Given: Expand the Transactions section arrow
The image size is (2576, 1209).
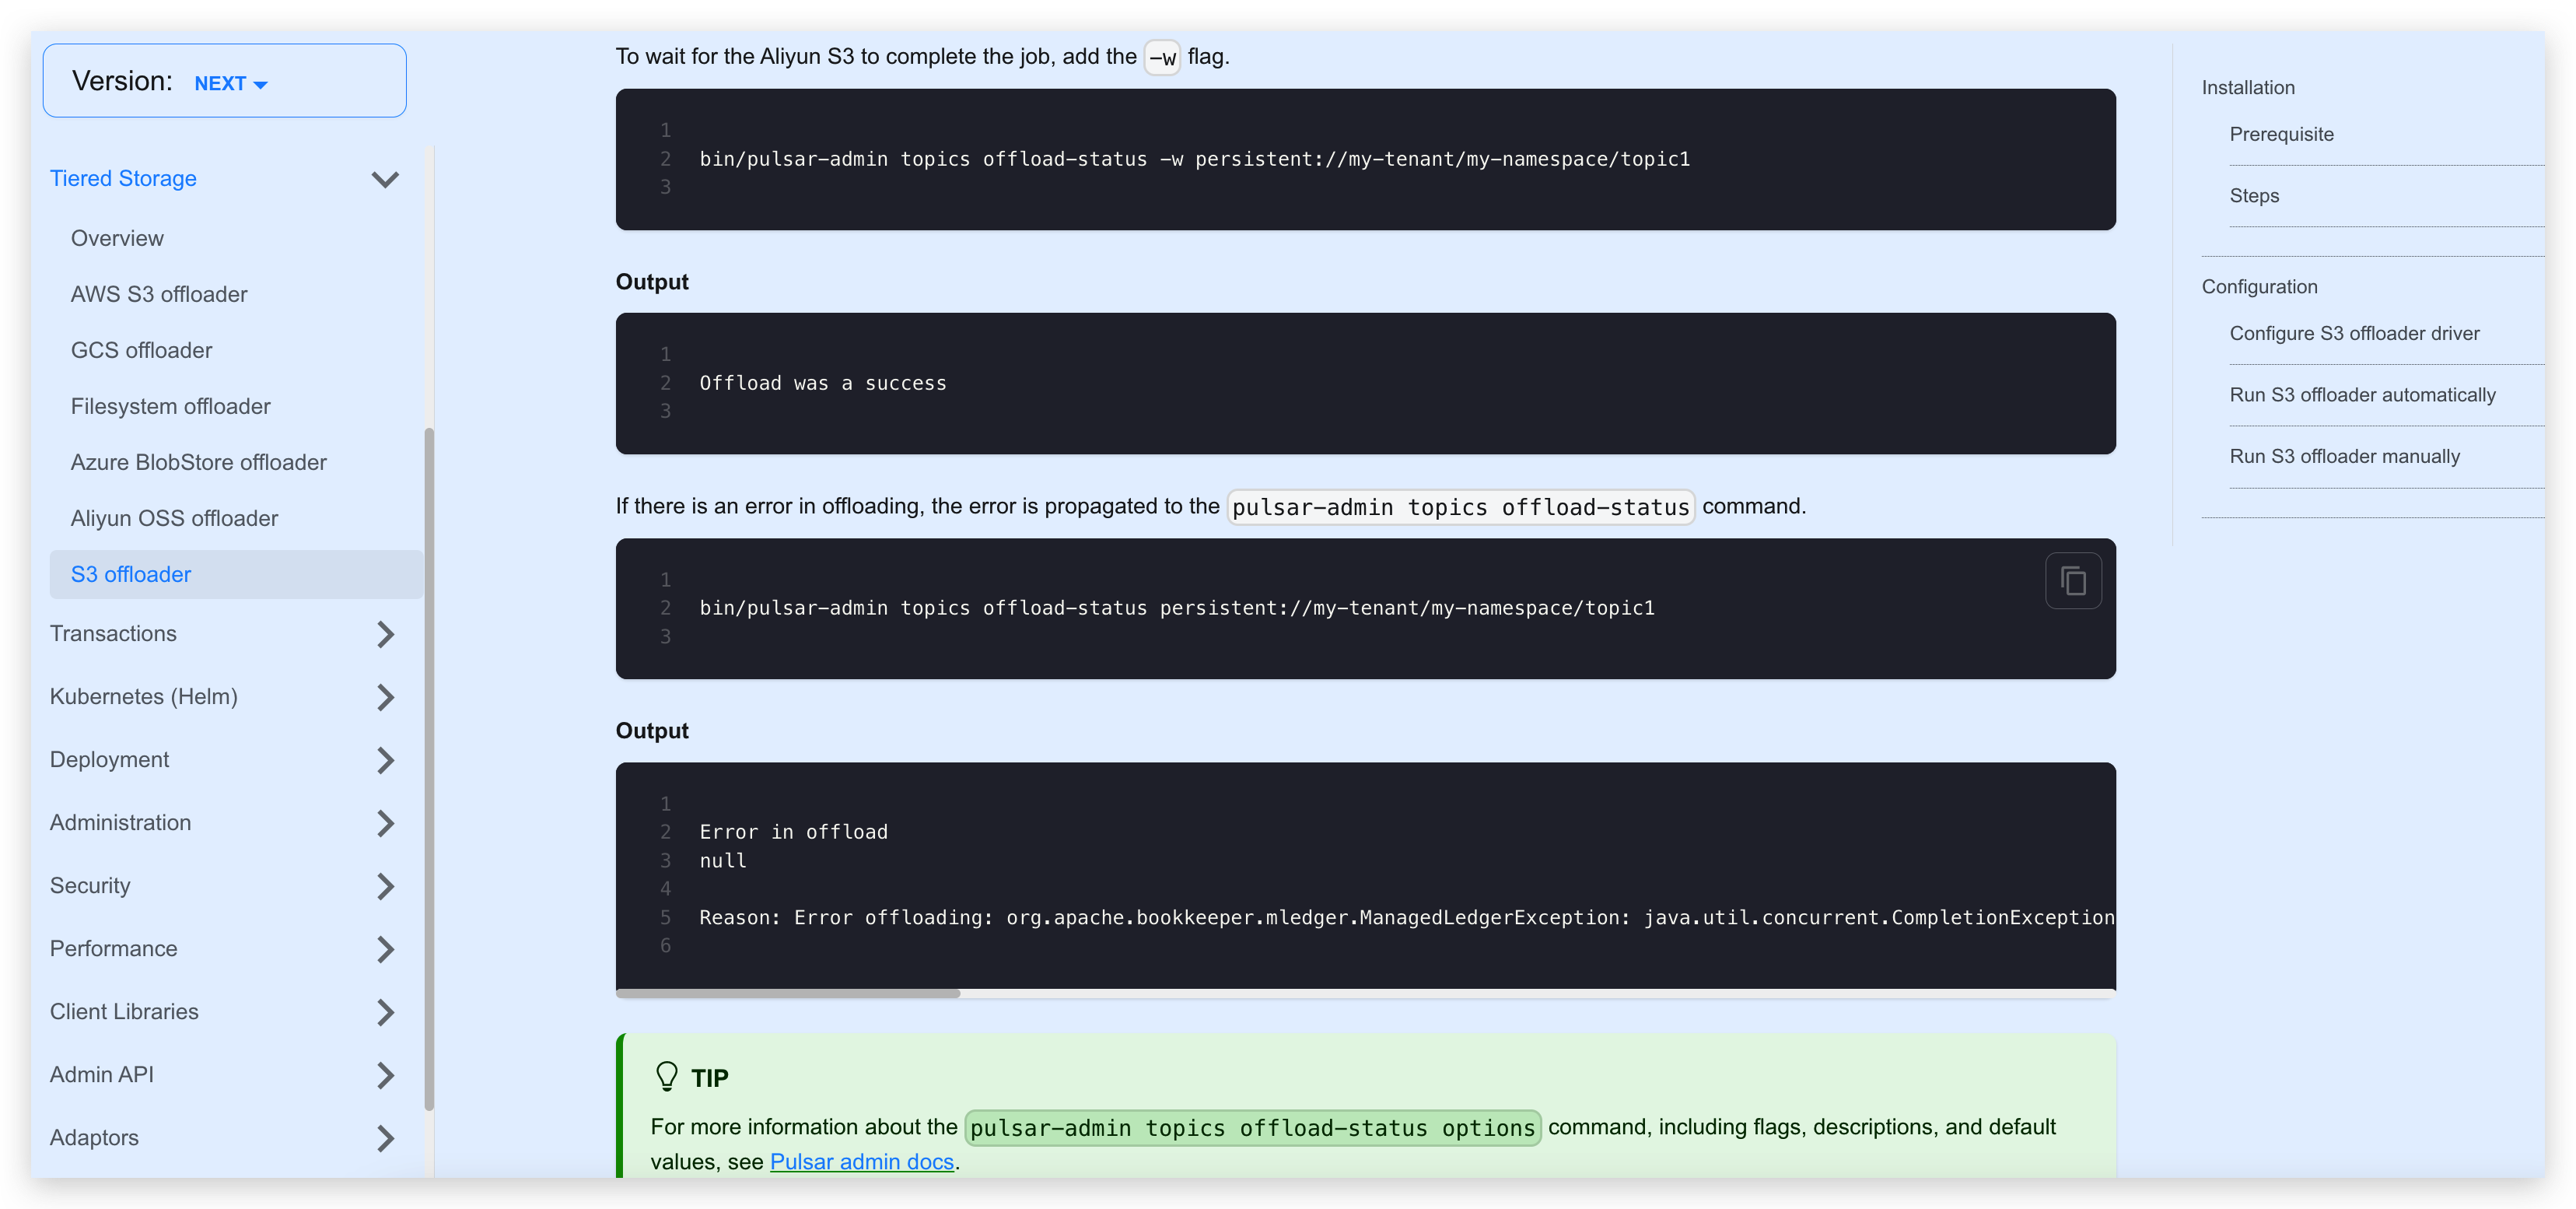Looking at the screenshot, I should [x=385, y=634].
